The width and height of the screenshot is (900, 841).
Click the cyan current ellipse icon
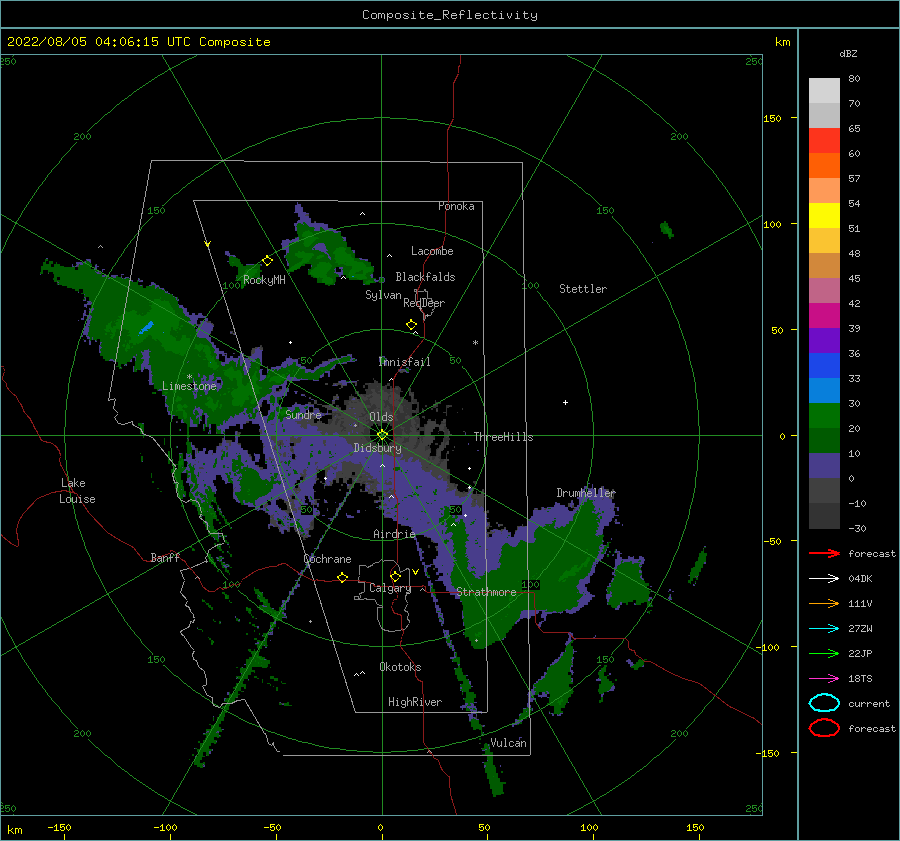click(x=824, y=703)
